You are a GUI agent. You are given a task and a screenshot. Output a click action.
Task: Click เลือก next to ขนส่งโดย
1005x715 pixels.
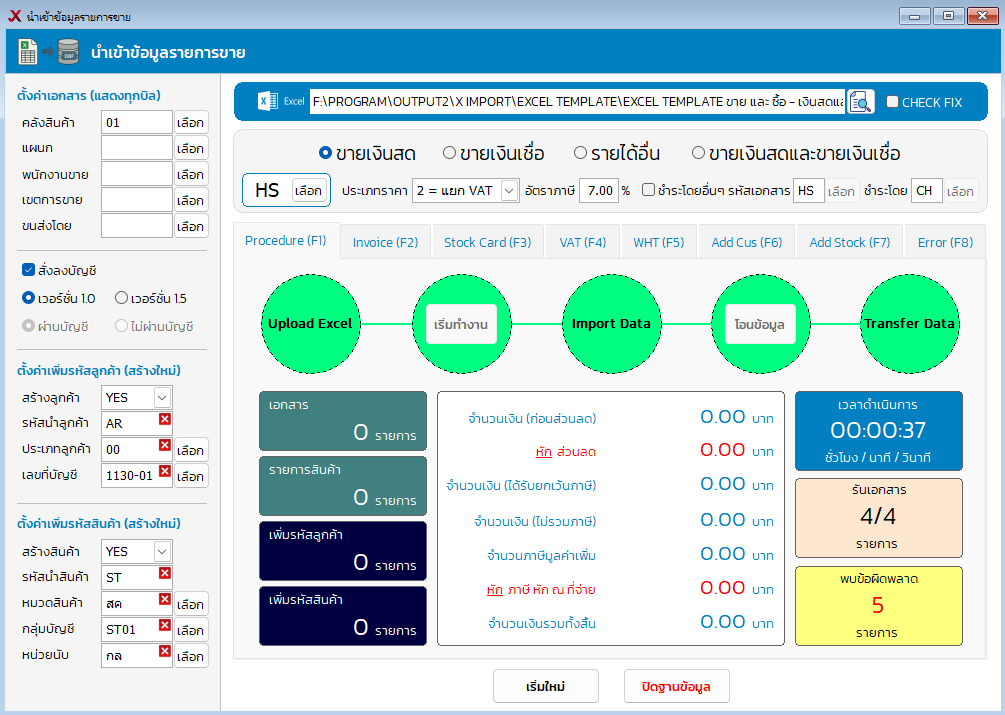191,226
